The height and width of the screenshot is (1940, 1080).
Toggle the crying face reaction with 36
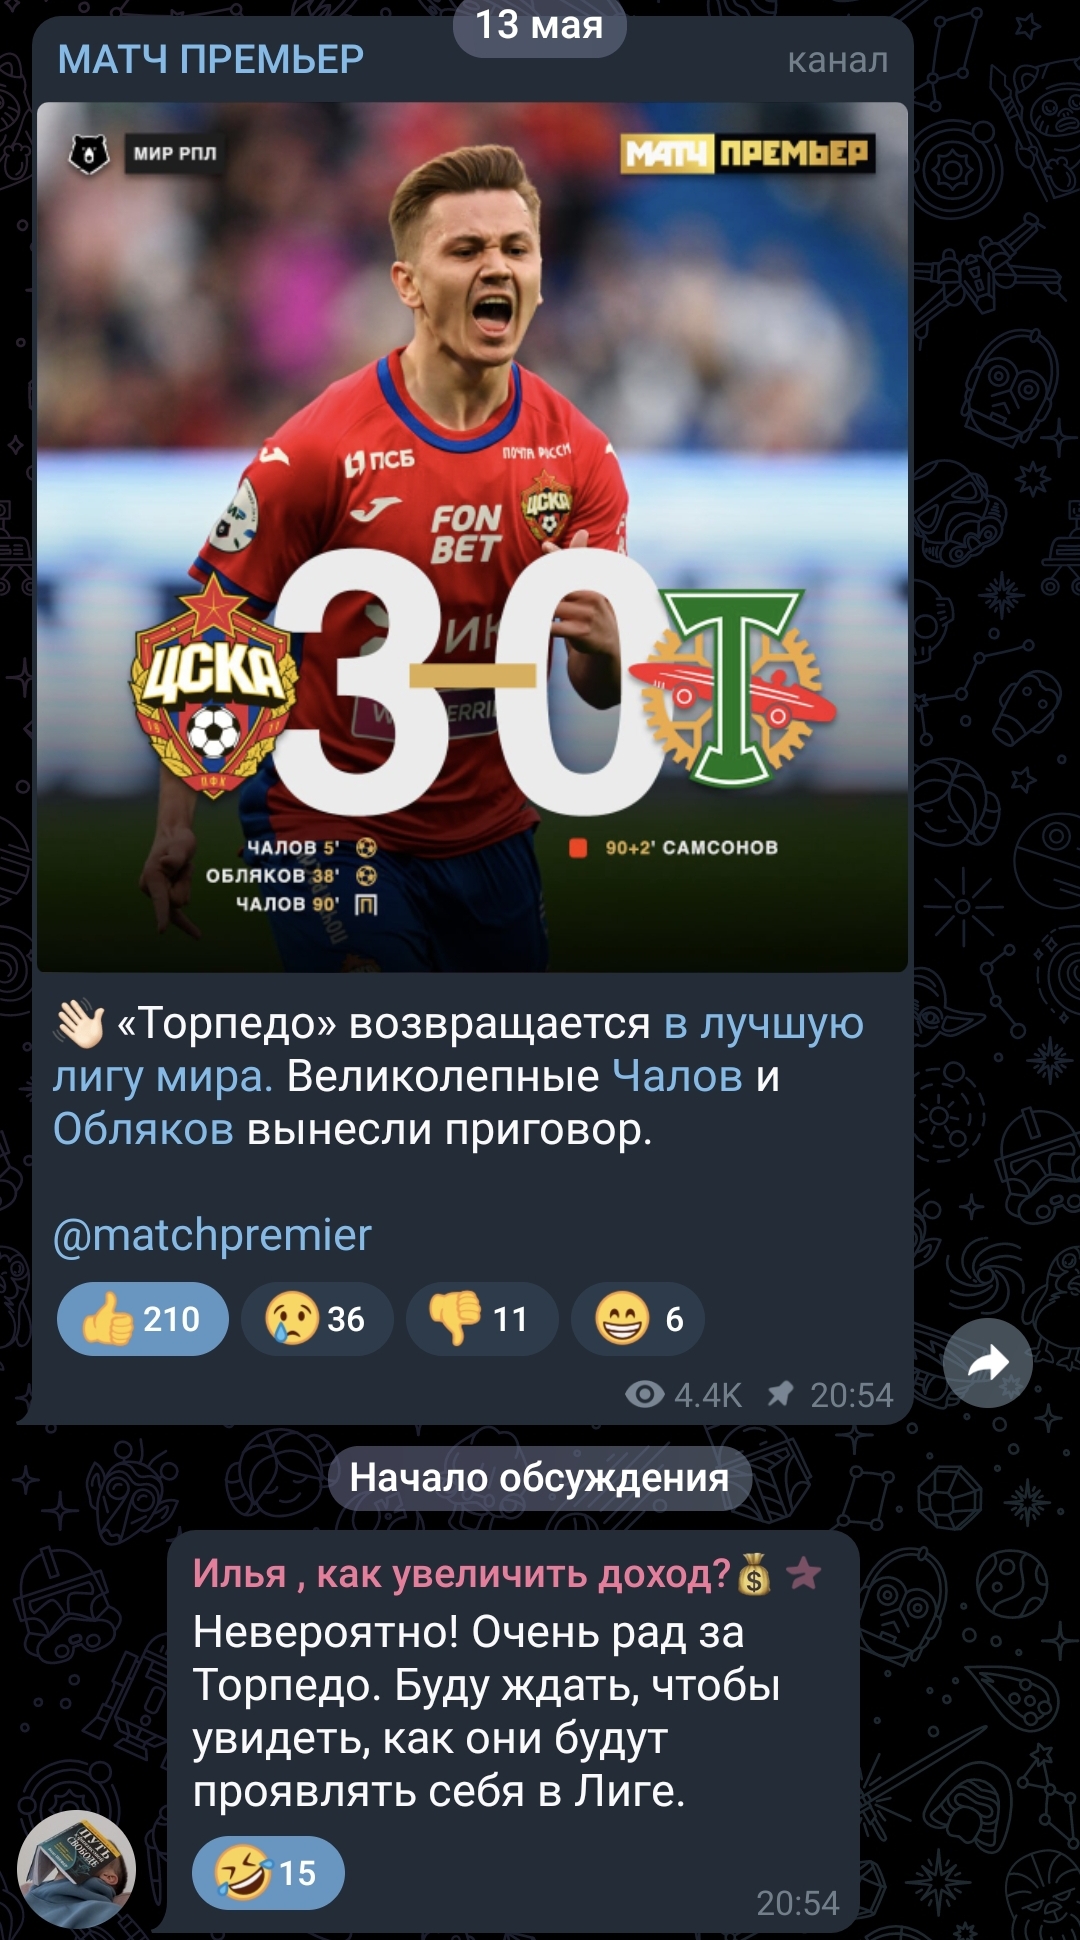pyautogui.click(x=317, y=1319)
